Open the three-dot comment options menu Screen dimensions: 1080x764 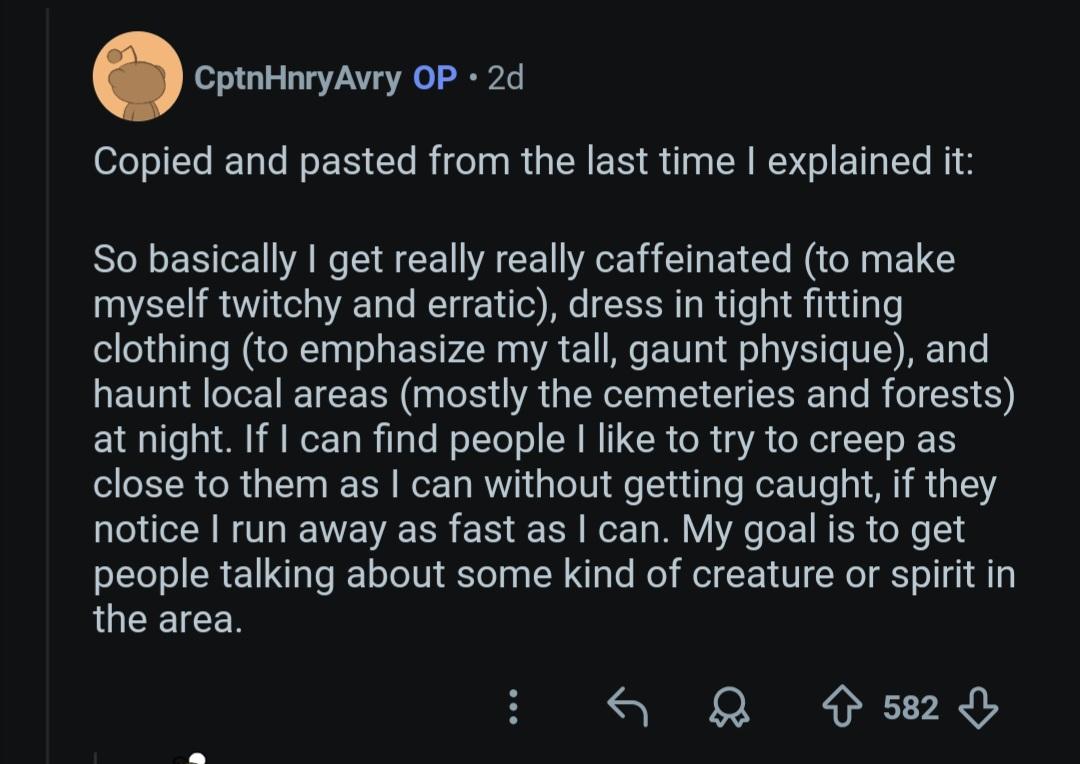pyautogui.click(x=514, y=708)
